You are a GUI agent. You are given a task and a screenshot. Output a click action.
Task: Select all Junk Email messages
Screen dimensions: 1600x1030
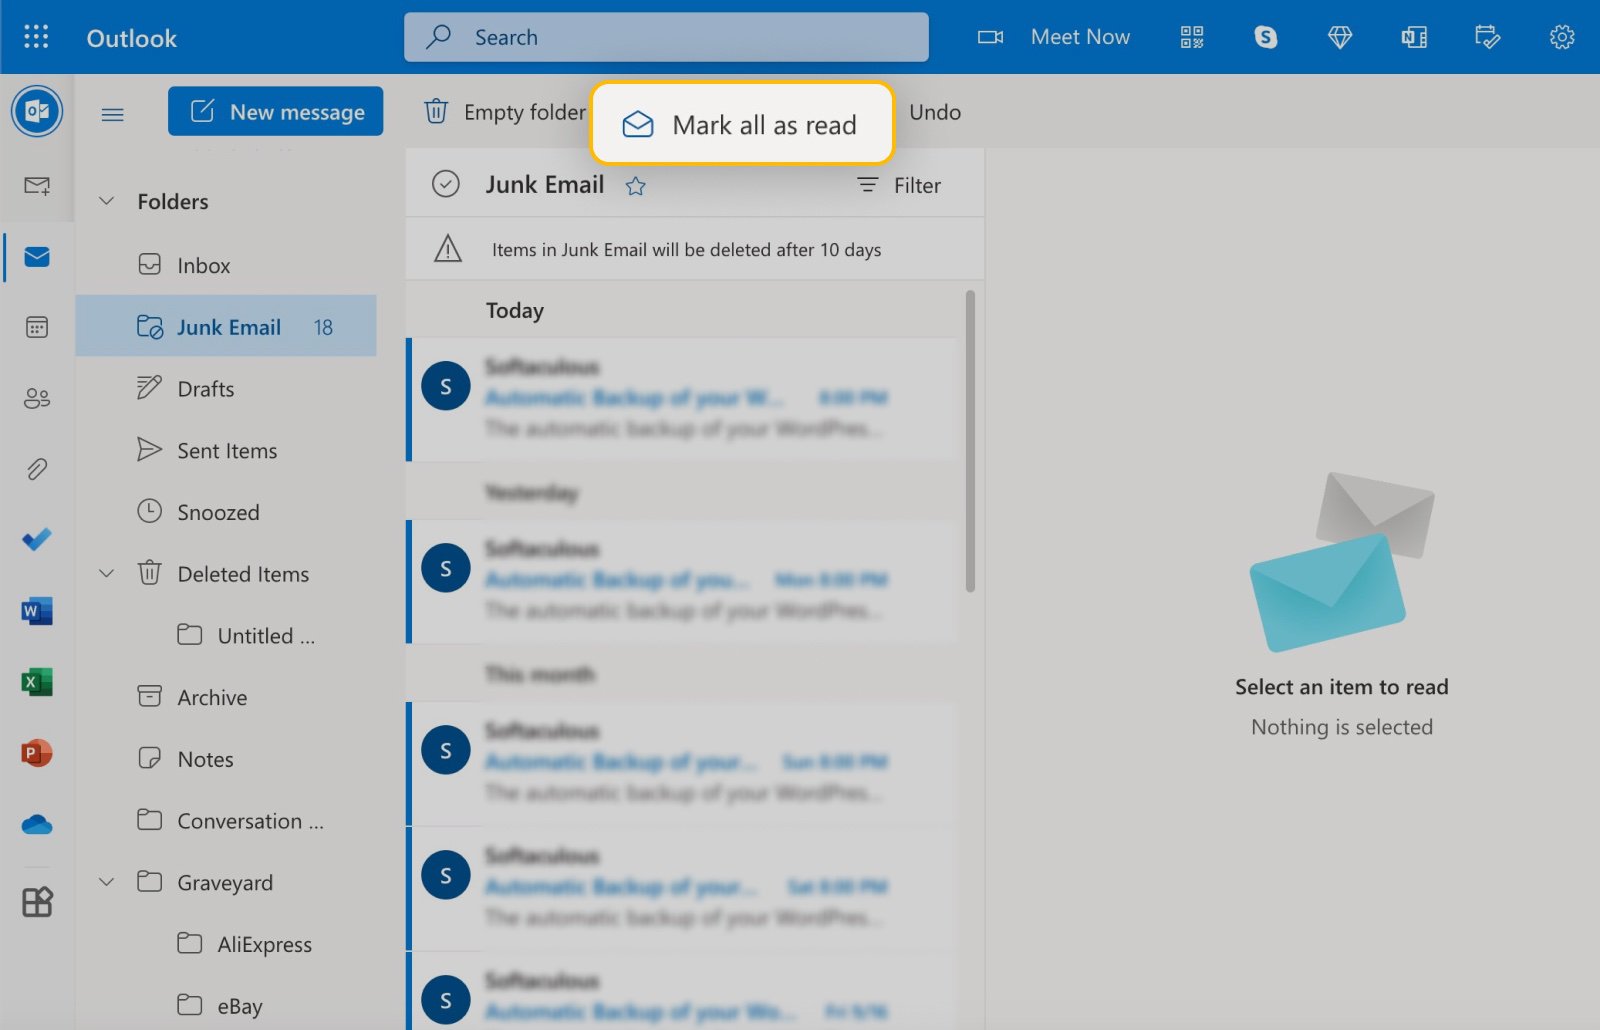coord(446,184)
